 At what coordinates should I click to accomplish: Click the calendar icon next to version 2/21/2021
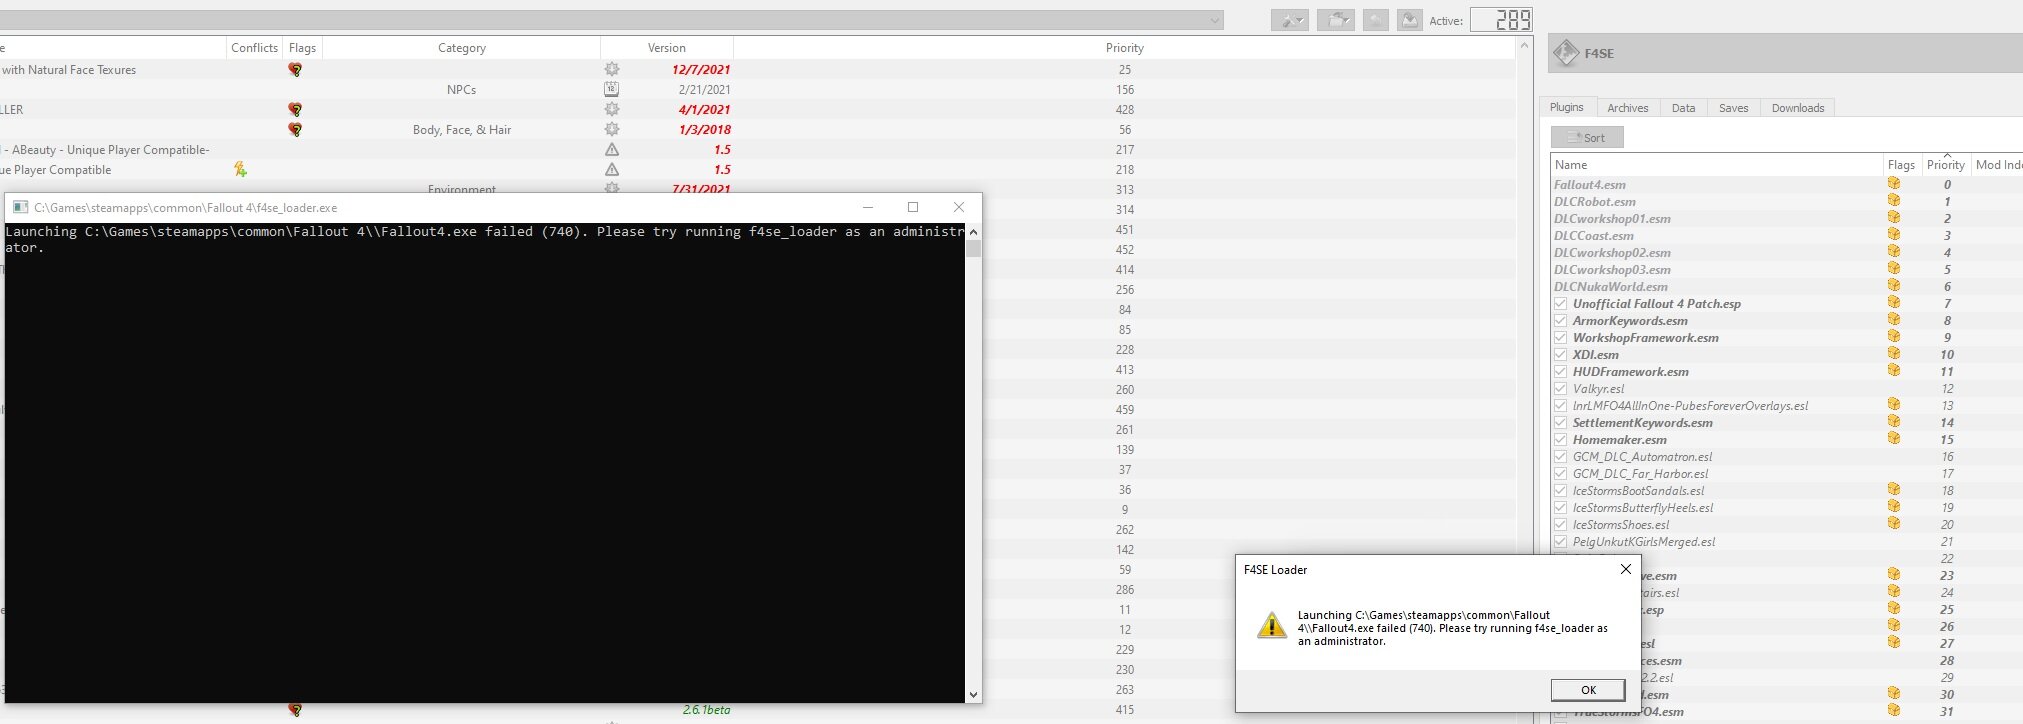[x=612, y=89]
